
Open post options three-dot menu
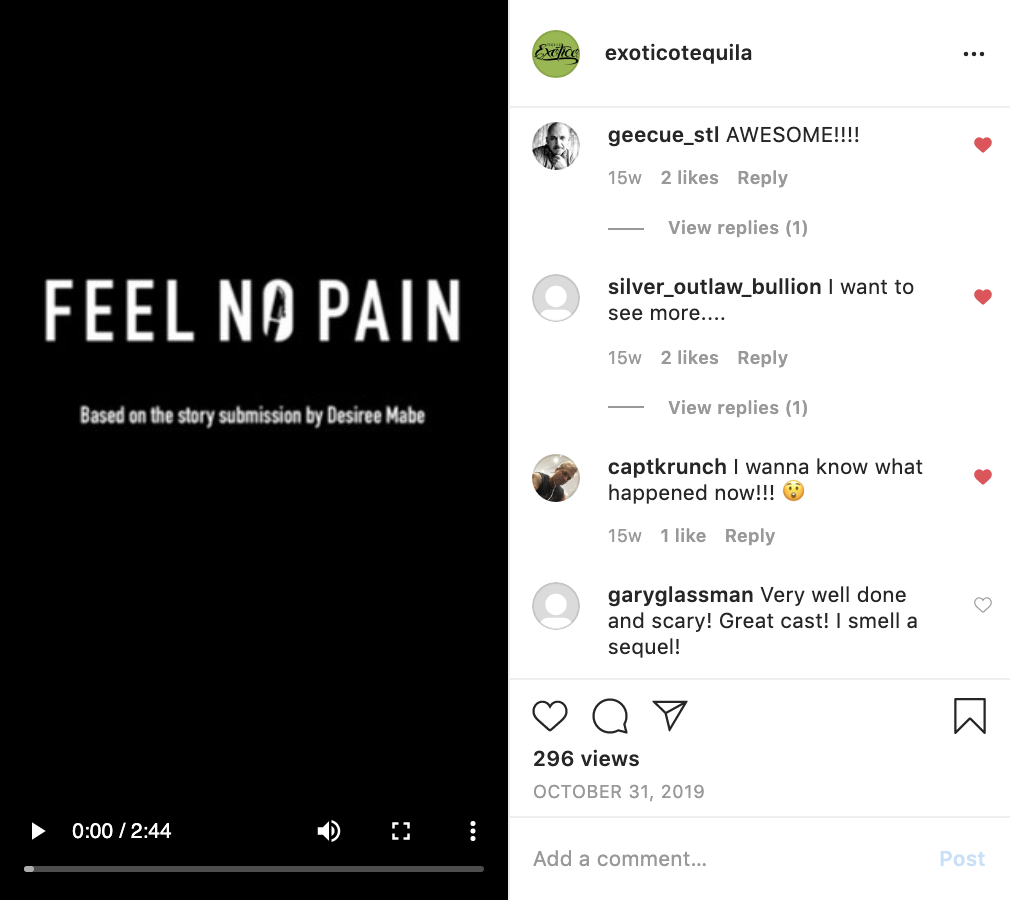[973, 54]
